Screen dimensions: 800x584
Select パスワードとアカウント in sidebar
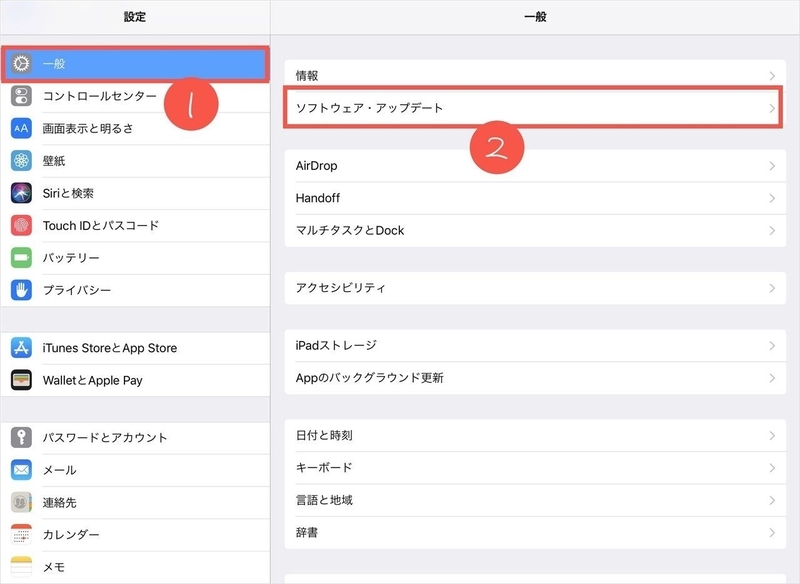105,438
